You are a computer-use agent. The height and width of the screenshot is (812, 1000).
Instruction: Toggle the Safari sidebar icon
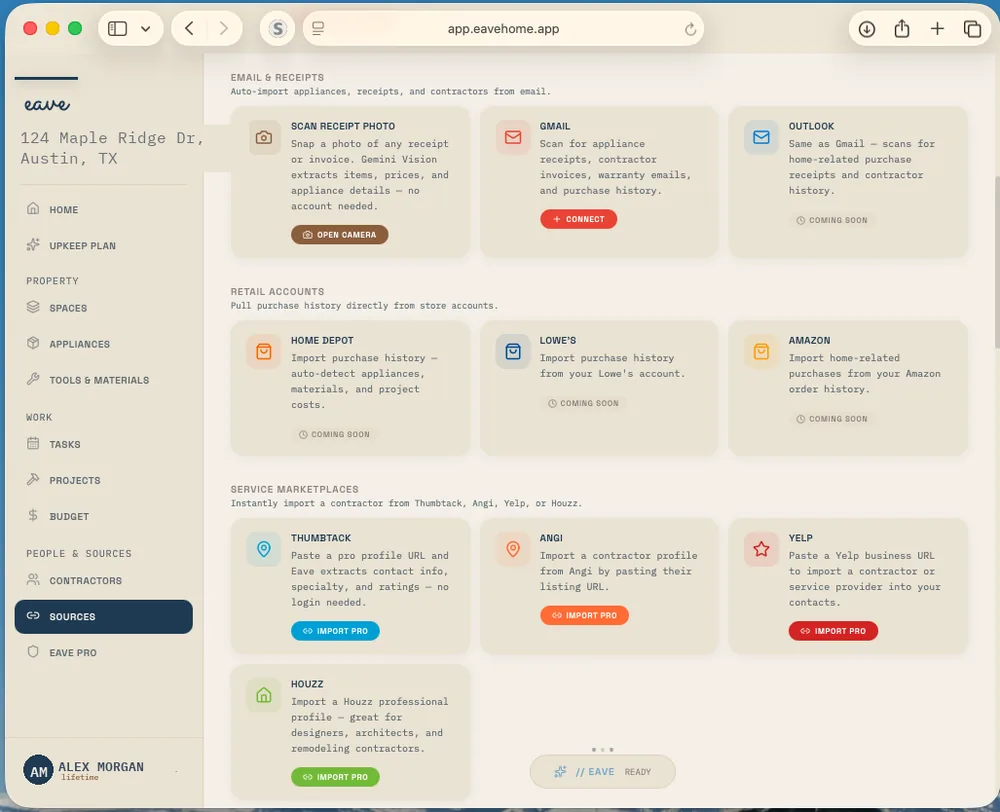point(117,29)
